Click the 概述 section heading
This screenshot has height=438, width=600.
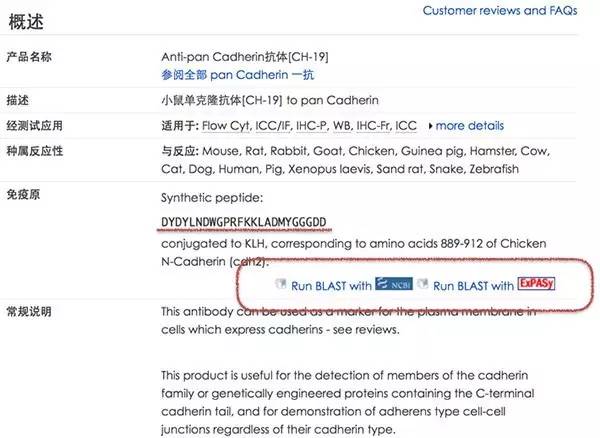(27, 19)
